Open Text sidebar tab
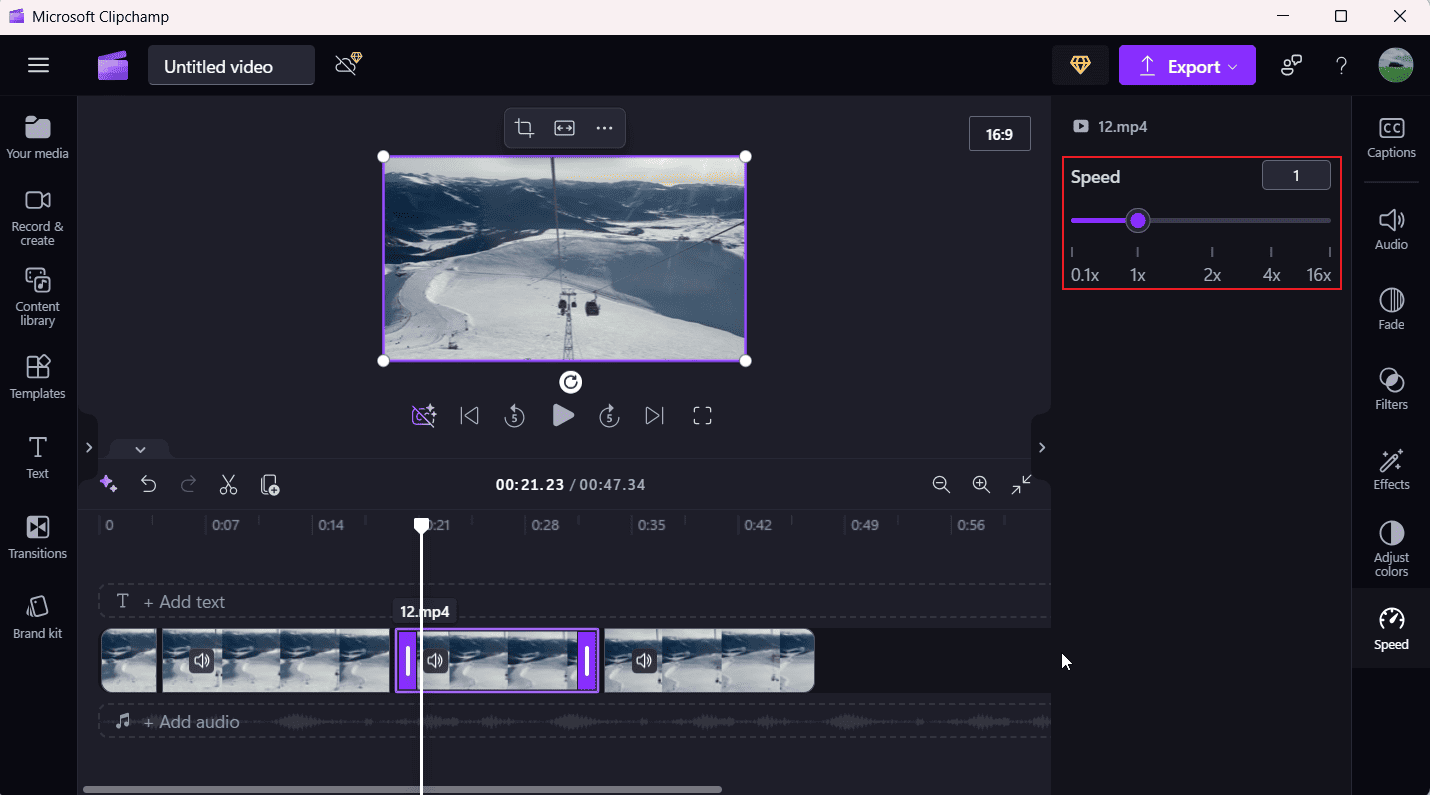1430x795 pixels. (38, 457)
